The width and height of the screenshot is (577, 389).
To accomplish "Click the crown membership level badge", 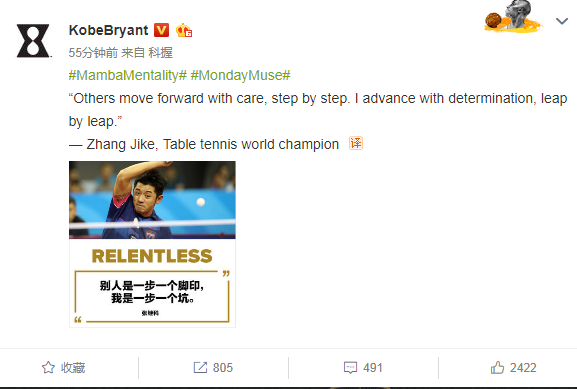I will 184,30.
